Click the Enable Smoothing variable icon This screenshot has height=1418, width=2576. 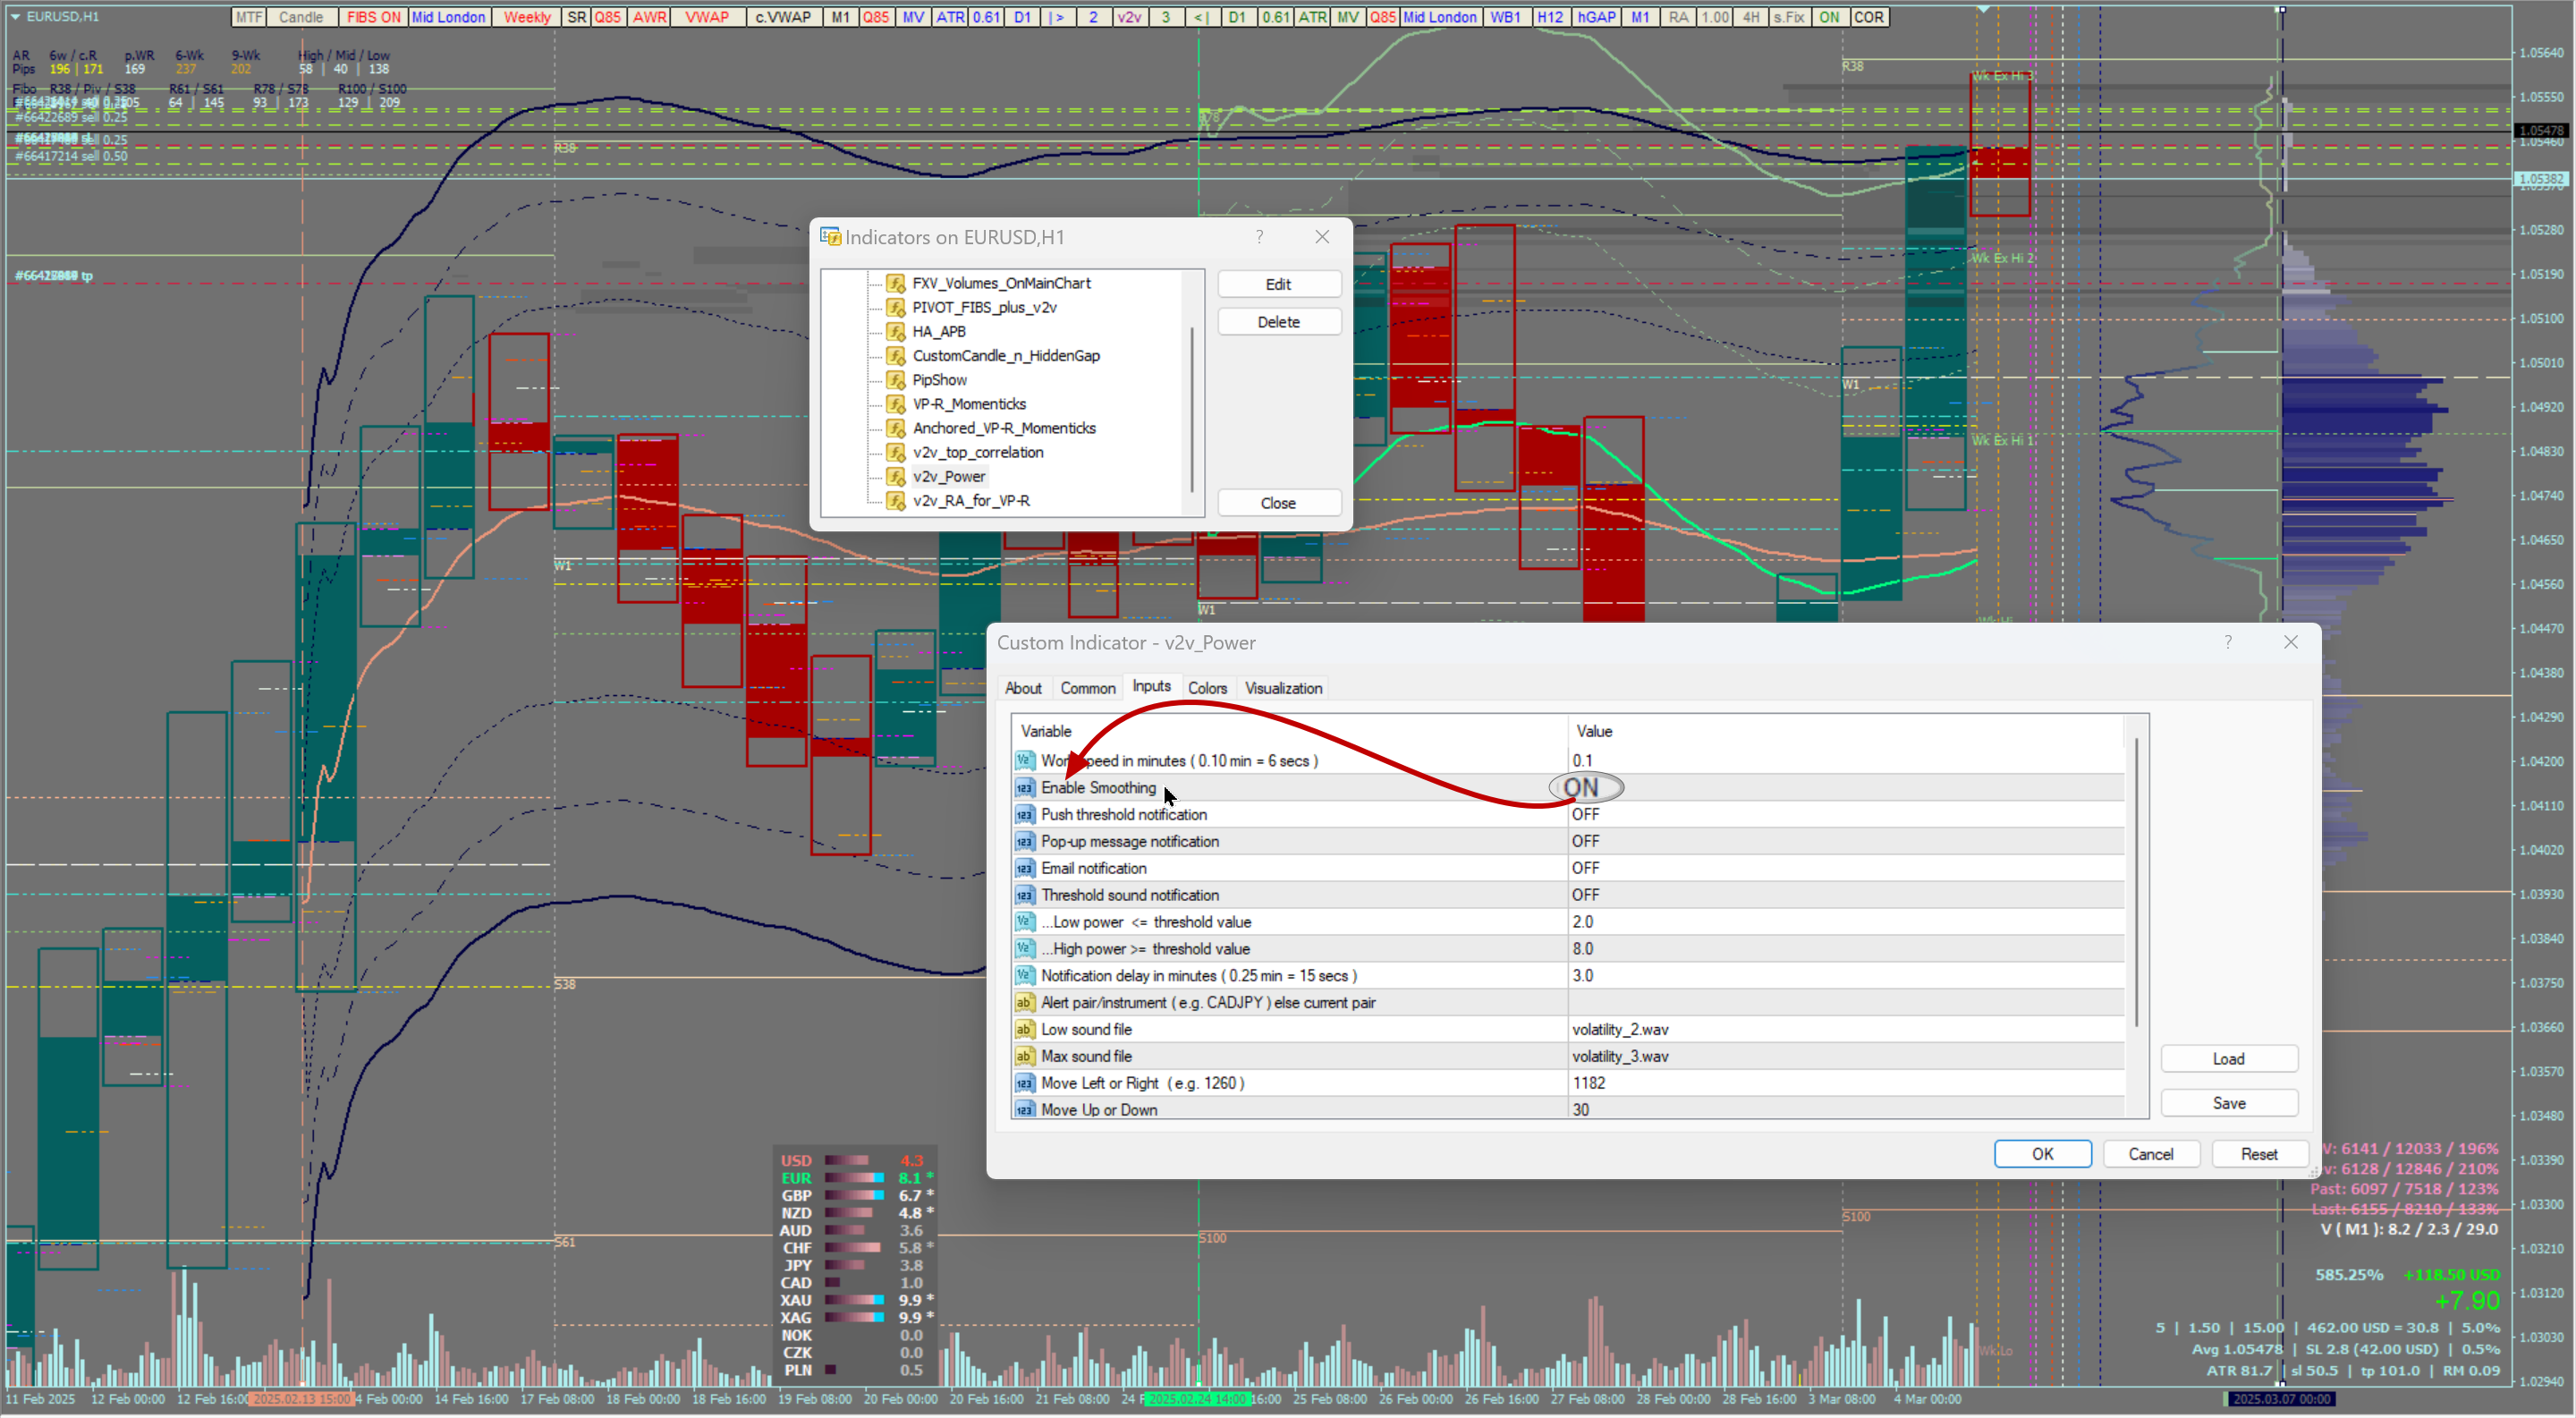(1024, 788)
